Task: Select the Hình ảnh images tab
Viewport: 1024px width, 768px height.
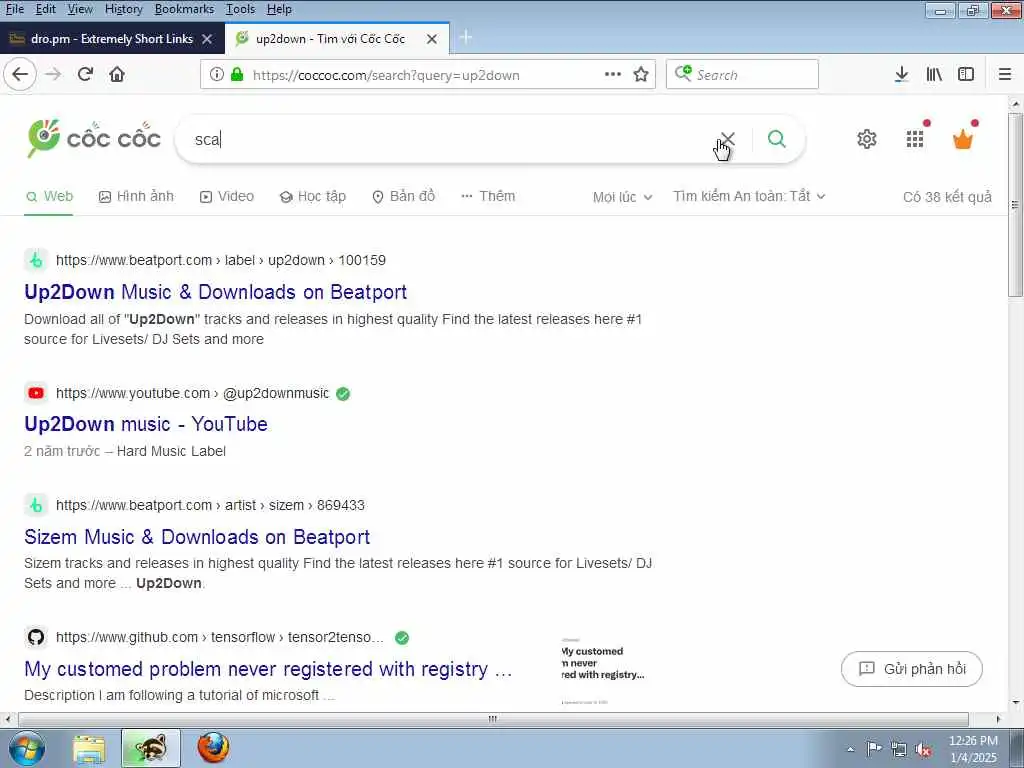Action: pyautogui.click(x=136, y=196)
